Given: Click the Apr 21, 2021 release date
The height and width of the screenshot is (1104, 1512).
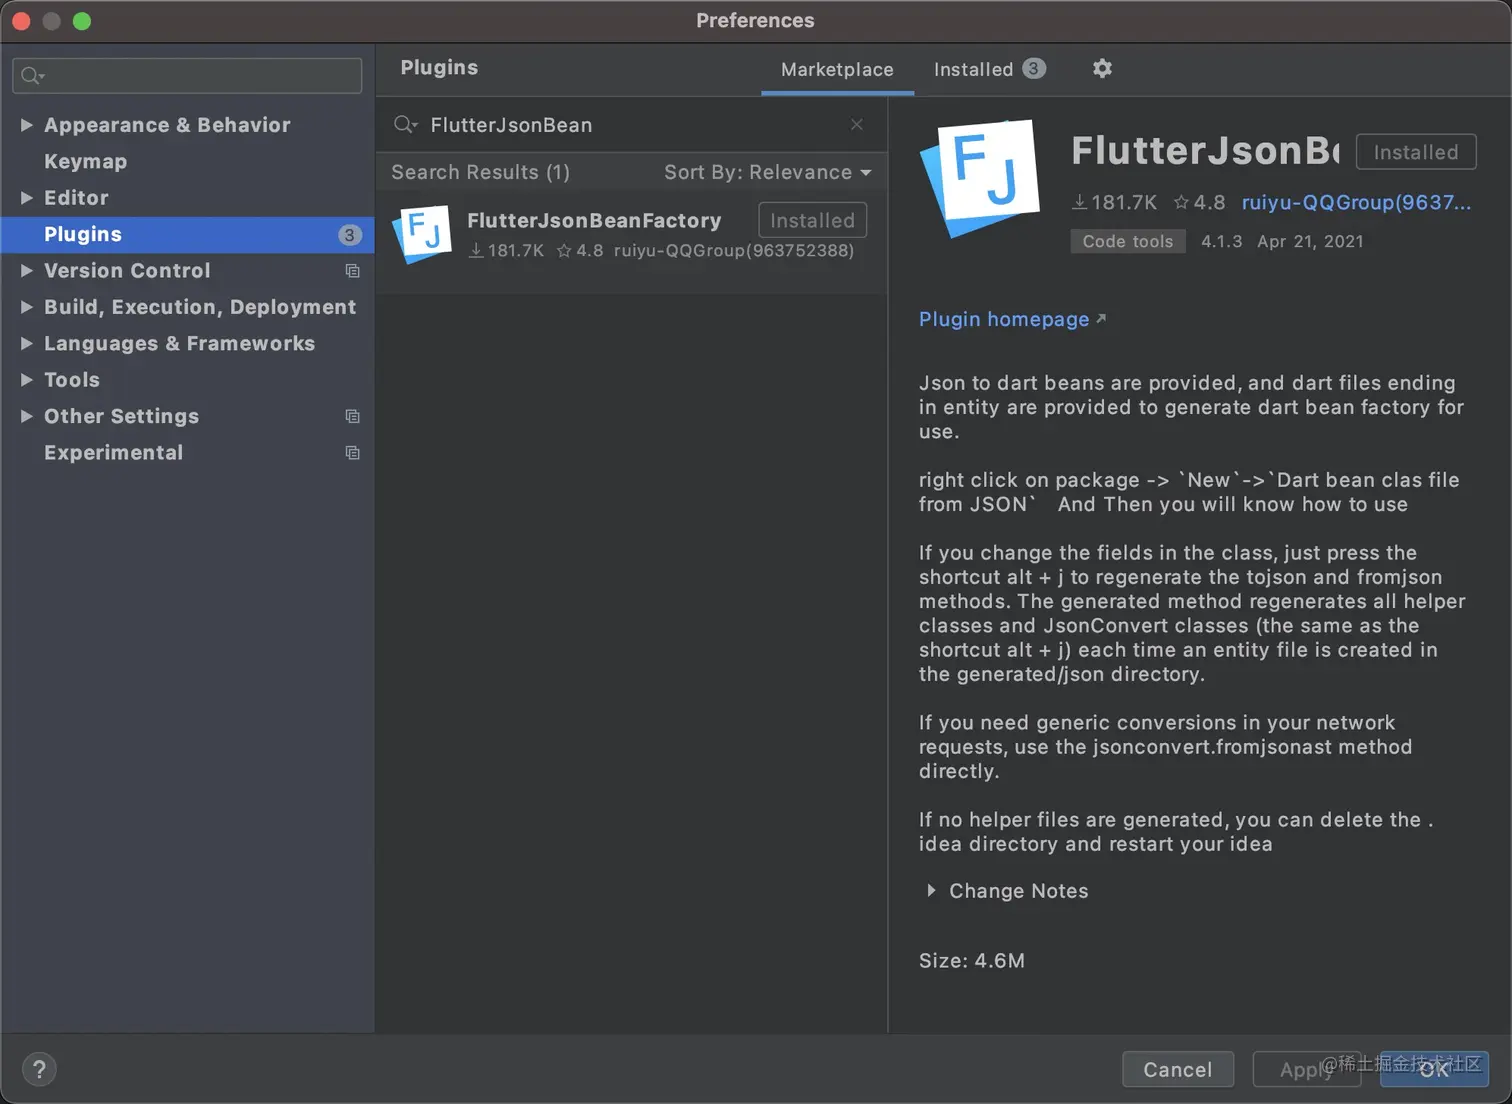Looking at the screenshot, I should click(1310, 241).
